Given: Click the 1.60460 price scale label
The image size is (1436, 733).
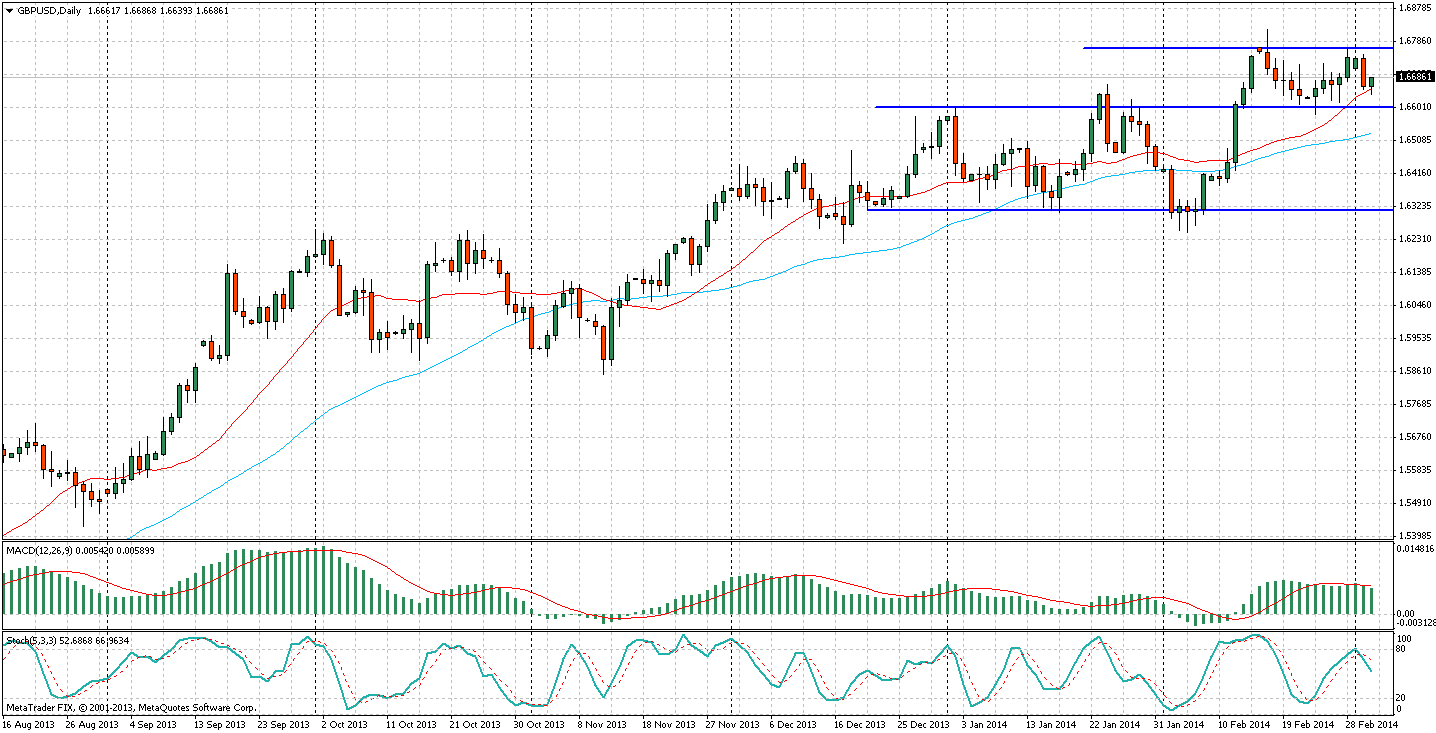Looking at the screenshot, I should [x=1414, y=305].
